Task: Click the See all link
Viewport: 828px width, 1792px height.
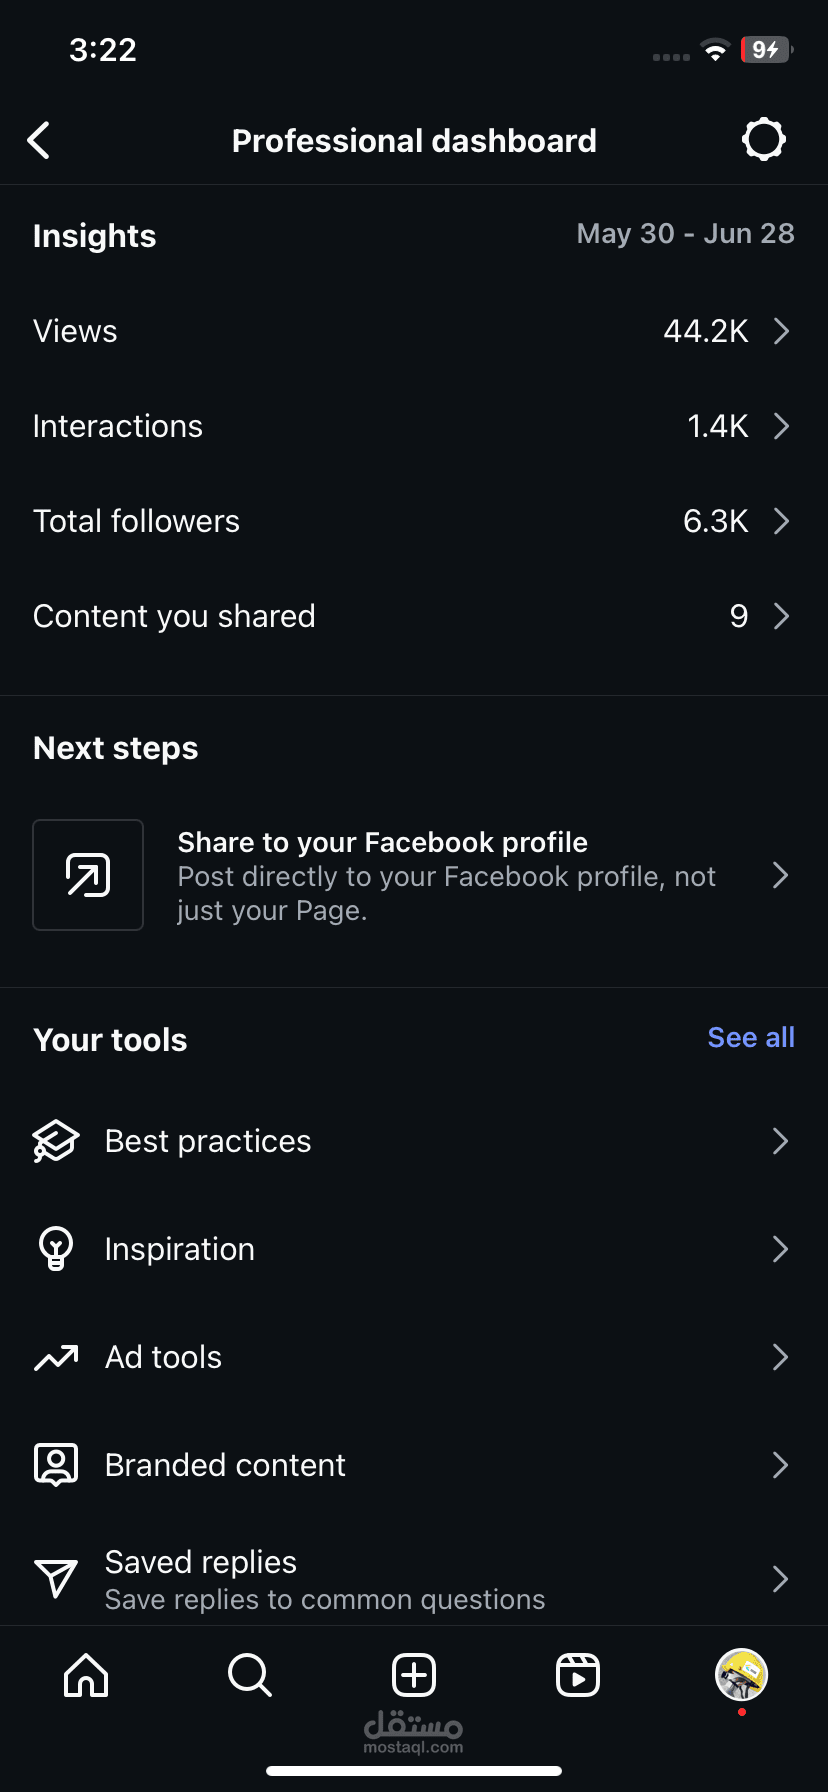Action: pyautogui.click(x=751, y=1038)
